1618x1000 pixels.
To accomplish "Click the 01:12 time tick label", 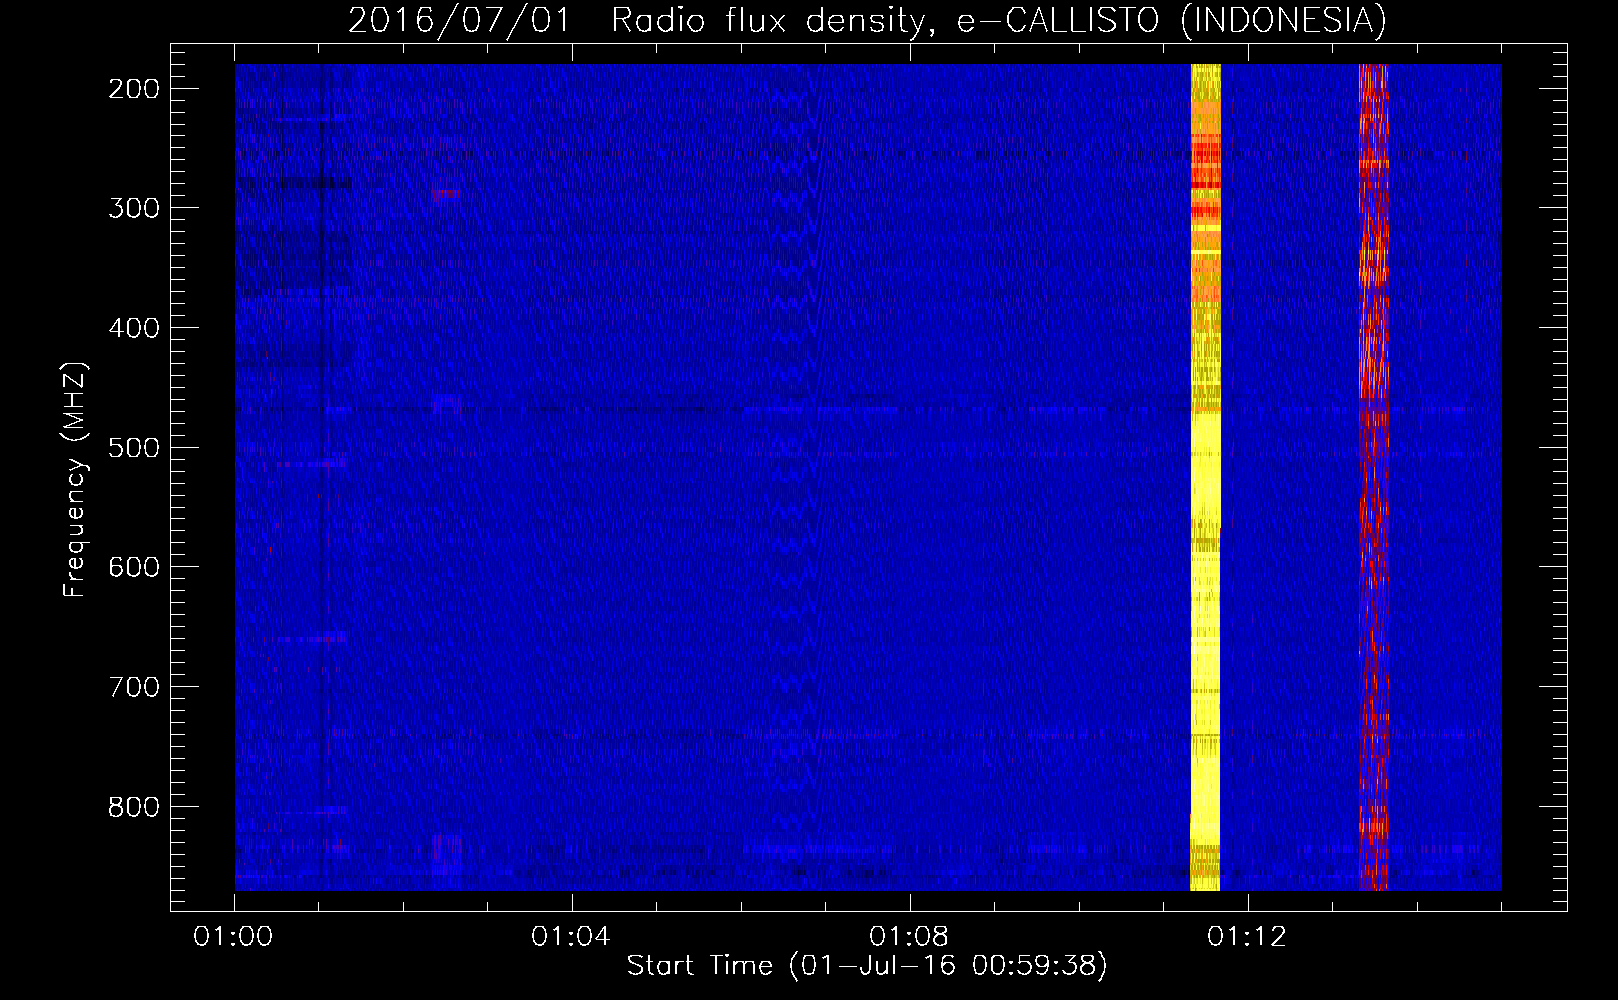I will point(1247,937).
